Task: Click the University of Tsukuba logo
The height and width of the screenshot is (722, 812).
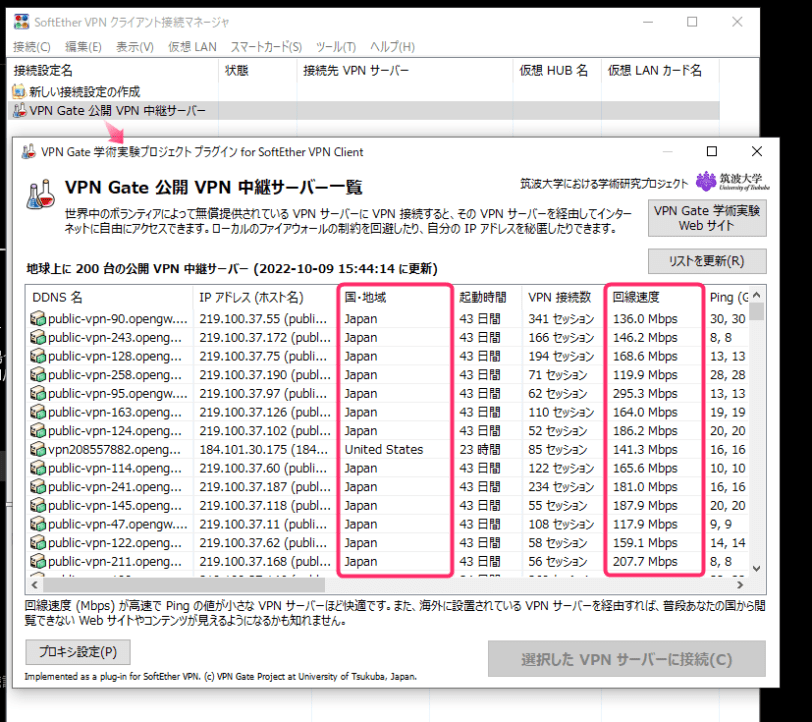Action: point(732,181)
